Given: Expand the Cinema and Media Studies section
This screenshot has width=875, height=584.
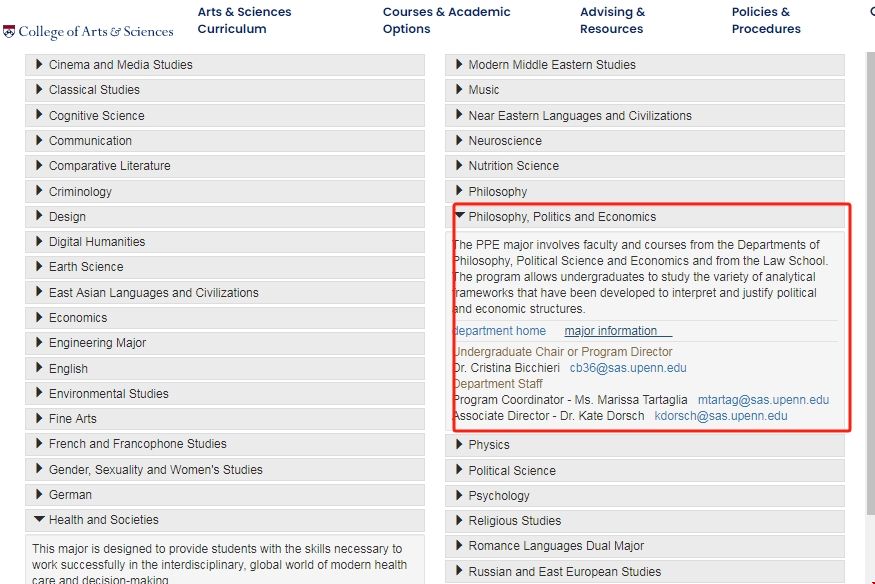Looking at the screenshot, I should (120, 65).
